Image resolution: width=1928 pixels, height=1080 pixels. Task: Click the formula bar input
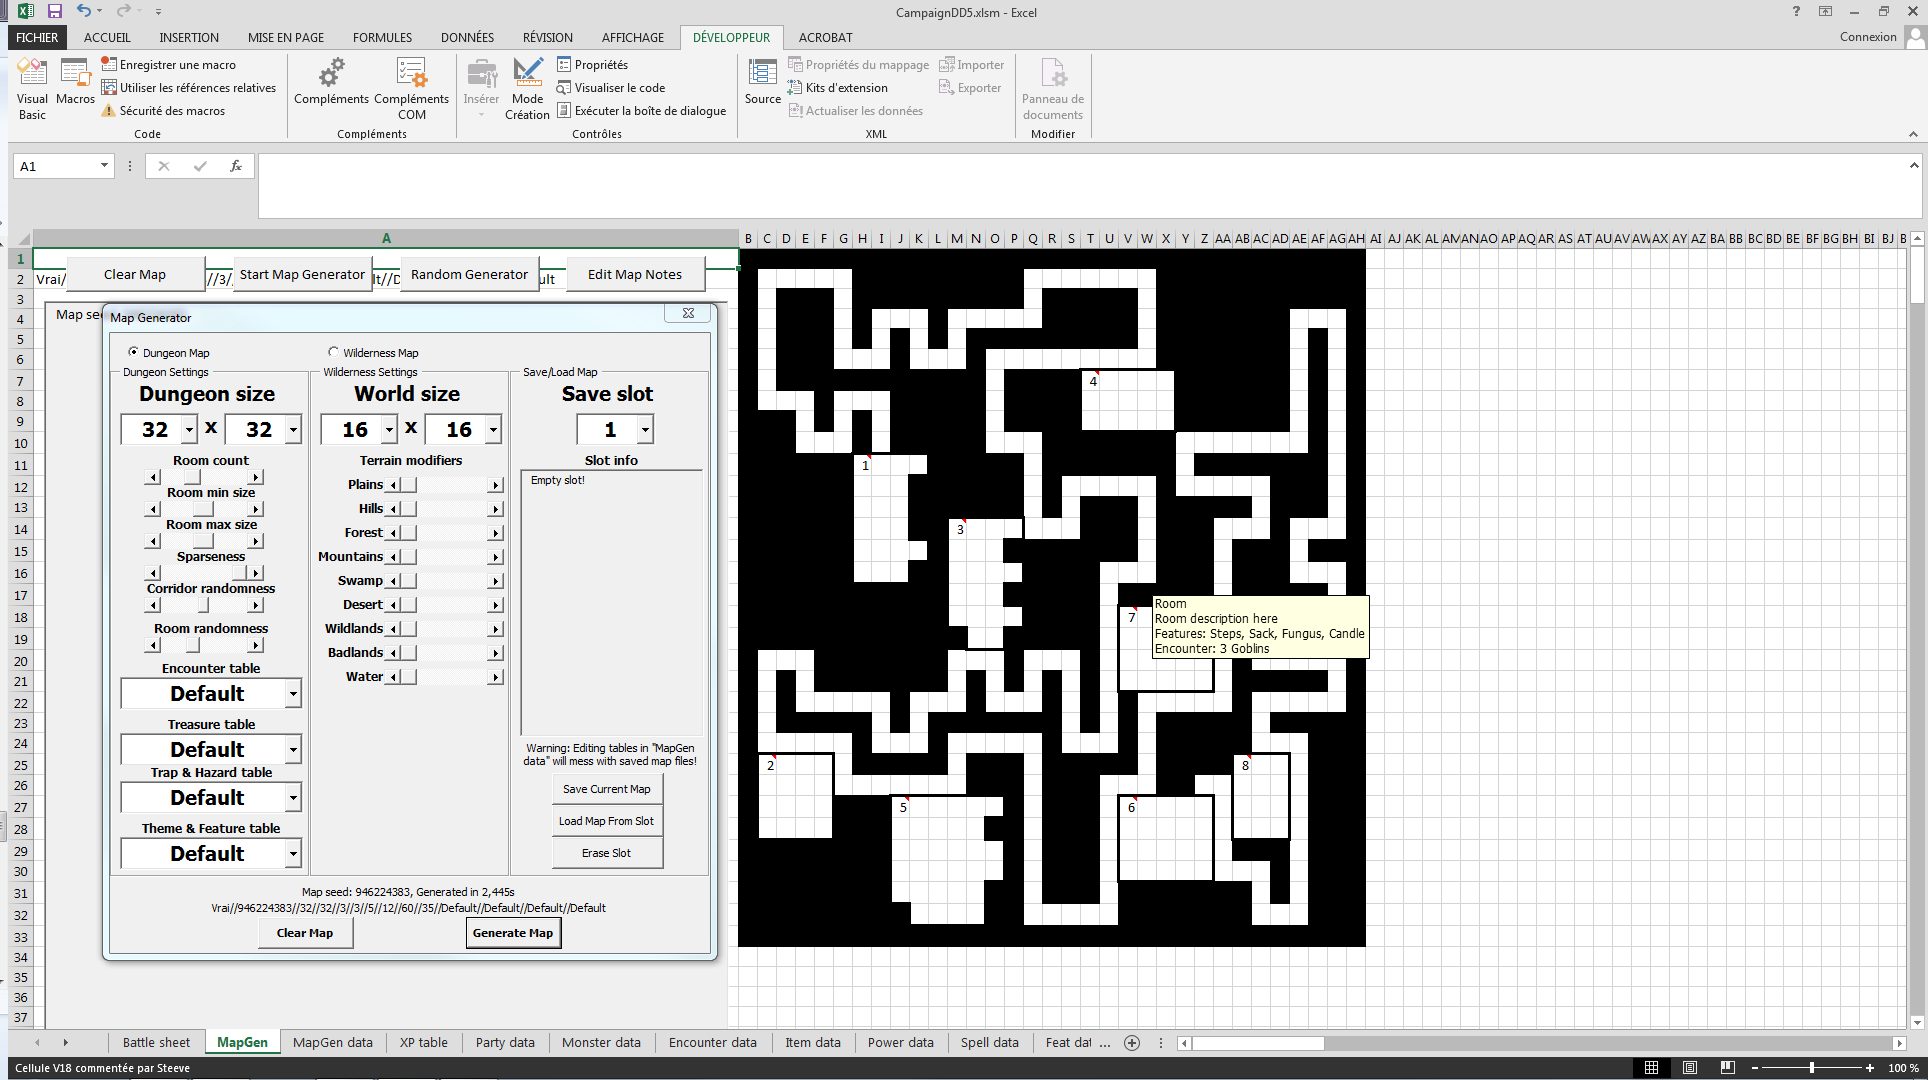pyautogui.click(x=1080, y=186)
